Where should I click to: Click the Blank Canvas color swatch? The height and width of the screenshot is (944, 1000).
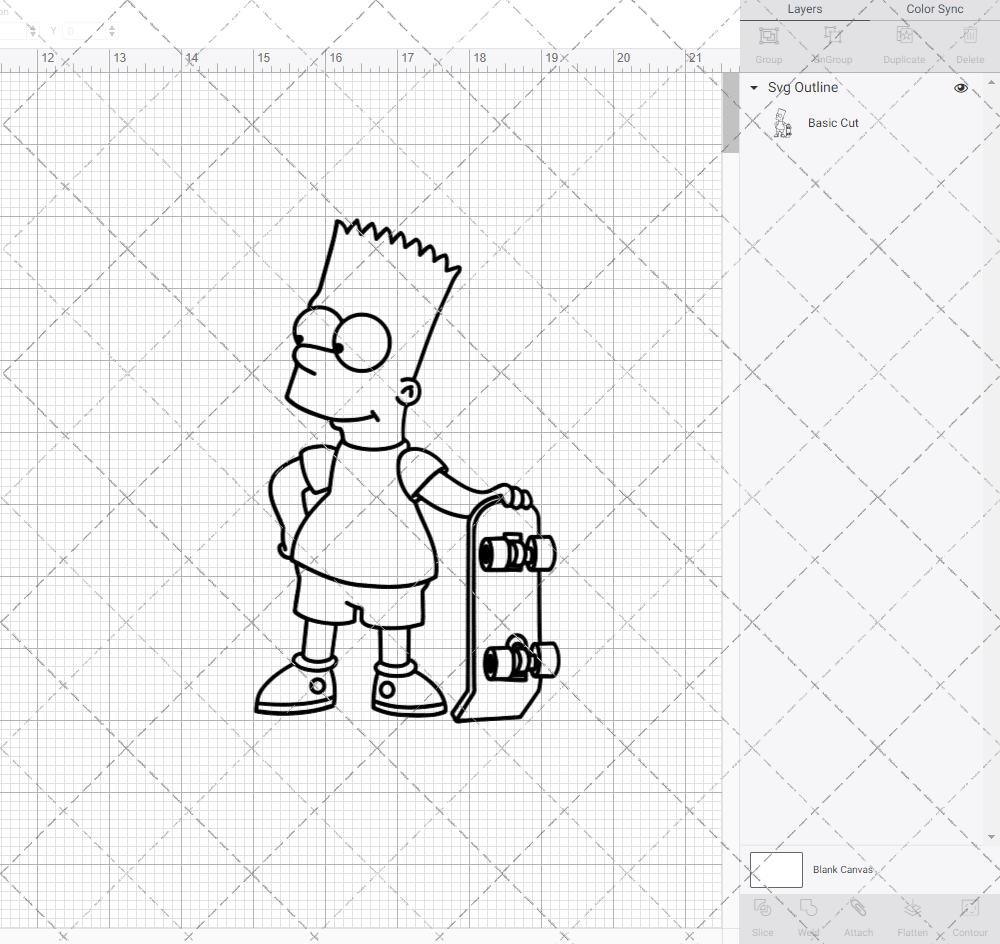click(776, 870)
